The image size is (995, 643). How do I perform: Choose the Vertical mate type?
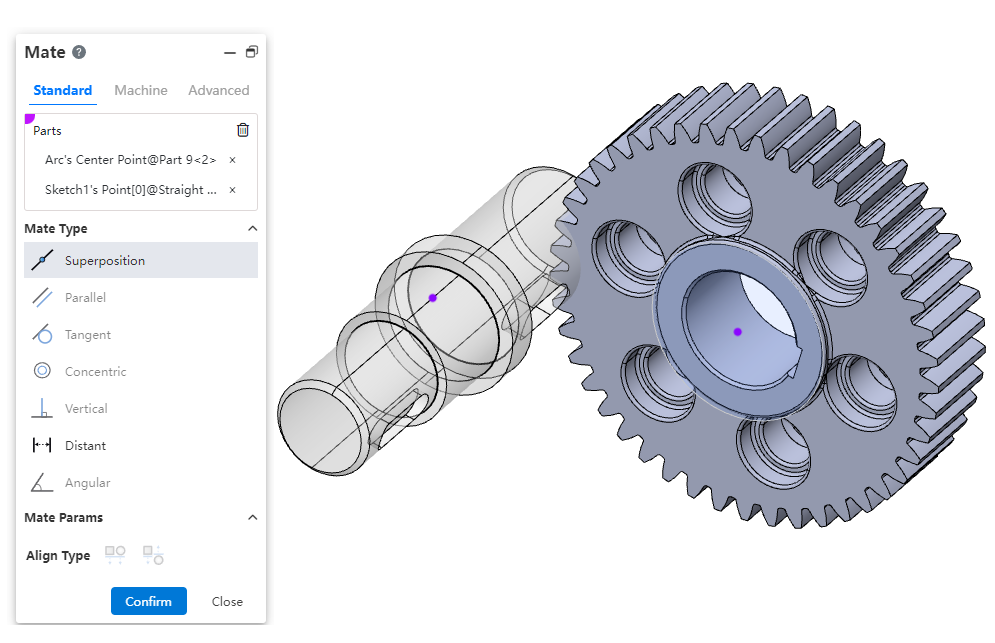pyautogui.click(x=86, y=409)
